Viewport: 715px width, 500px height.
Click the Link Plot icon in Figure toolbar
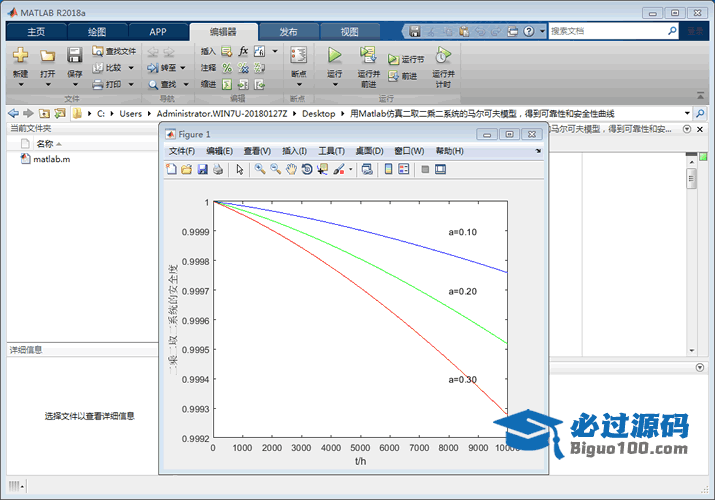[x=367, y=170]
